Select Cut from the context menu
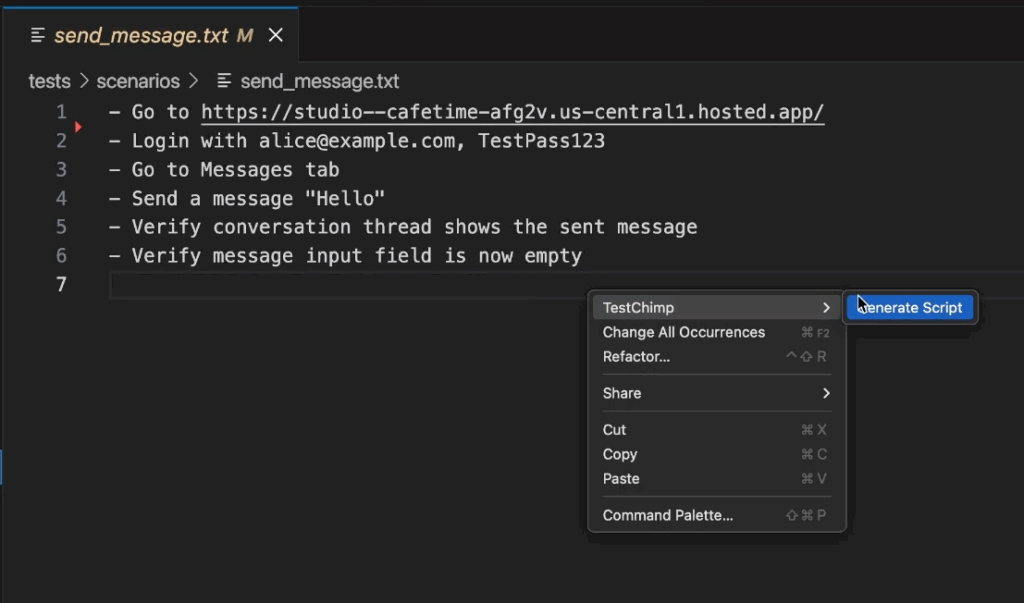Screen dimensions: 1024x603 tap(614, 430)
